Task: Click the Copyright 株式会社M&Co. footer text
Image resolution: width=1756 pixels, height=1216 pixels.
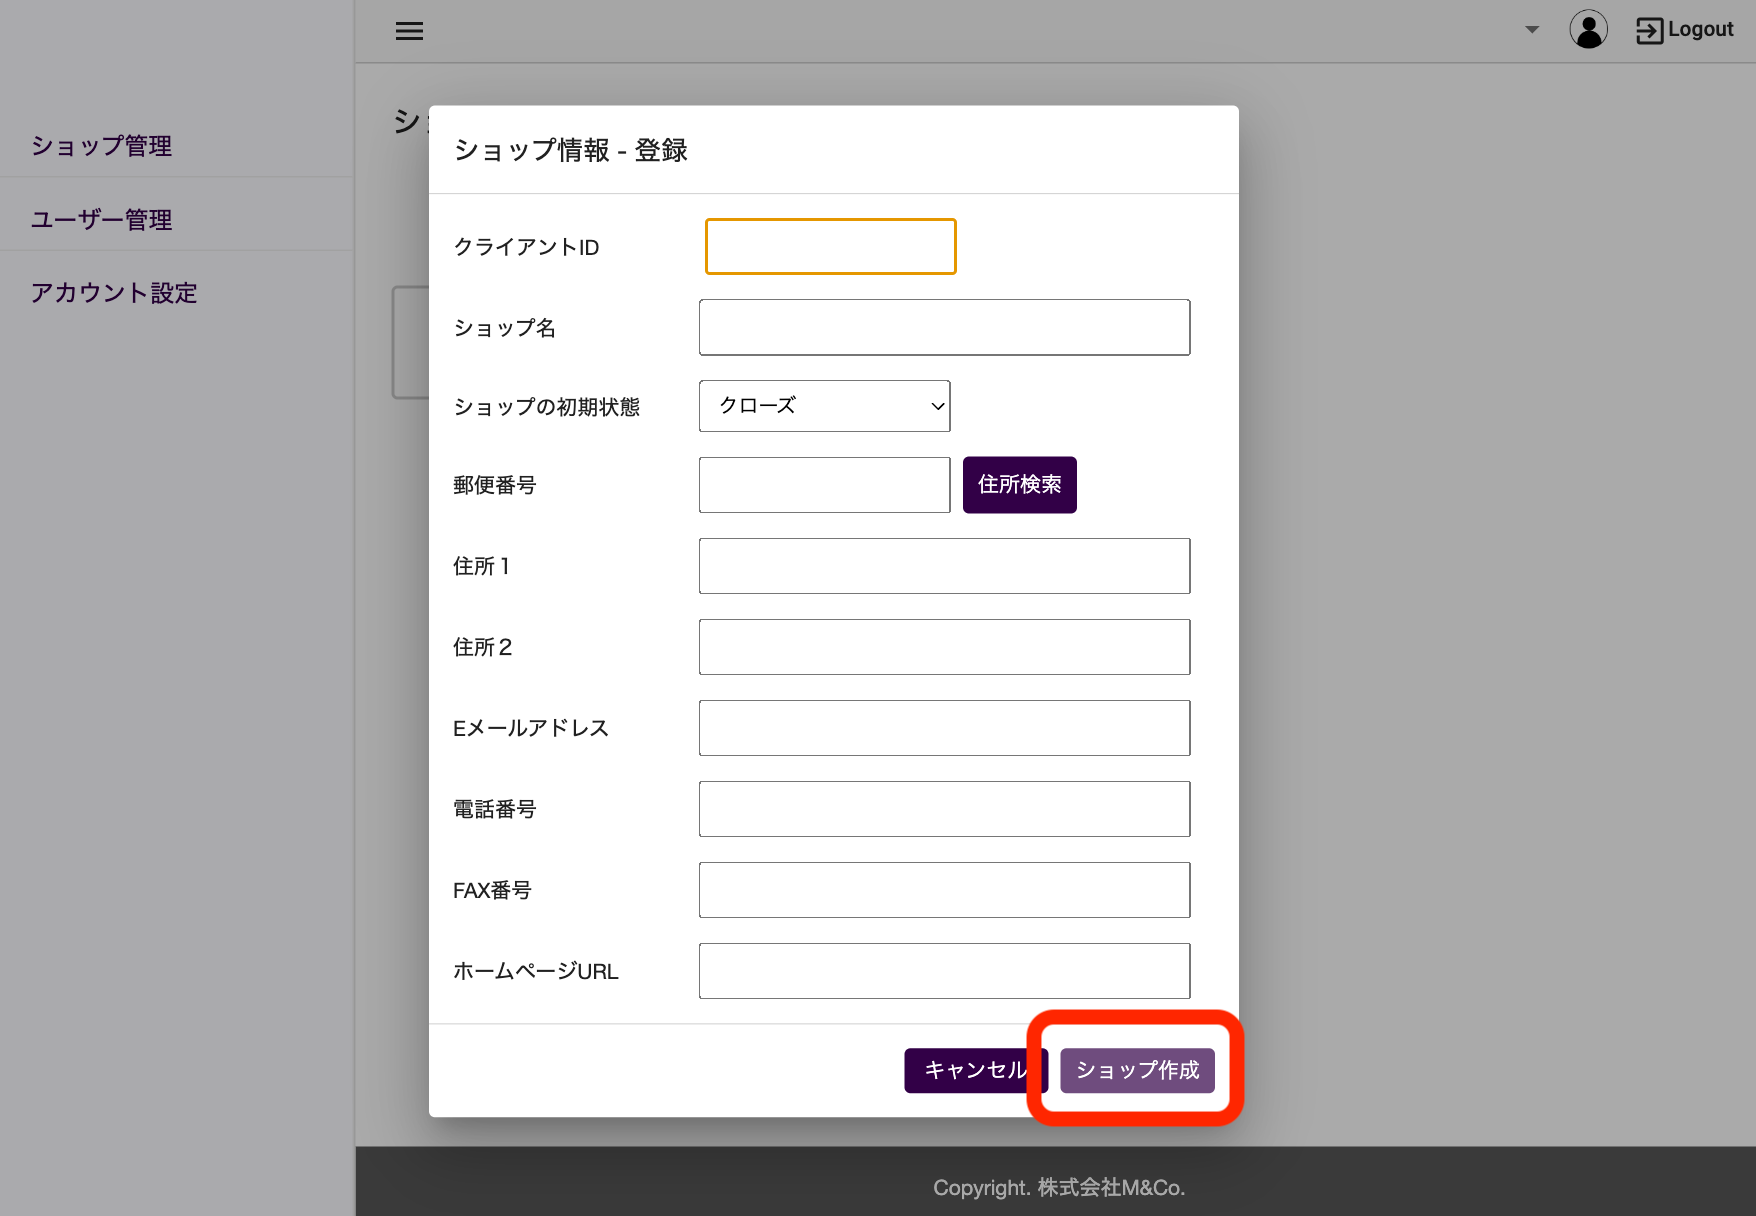Action: [x=1059, y=1187]
